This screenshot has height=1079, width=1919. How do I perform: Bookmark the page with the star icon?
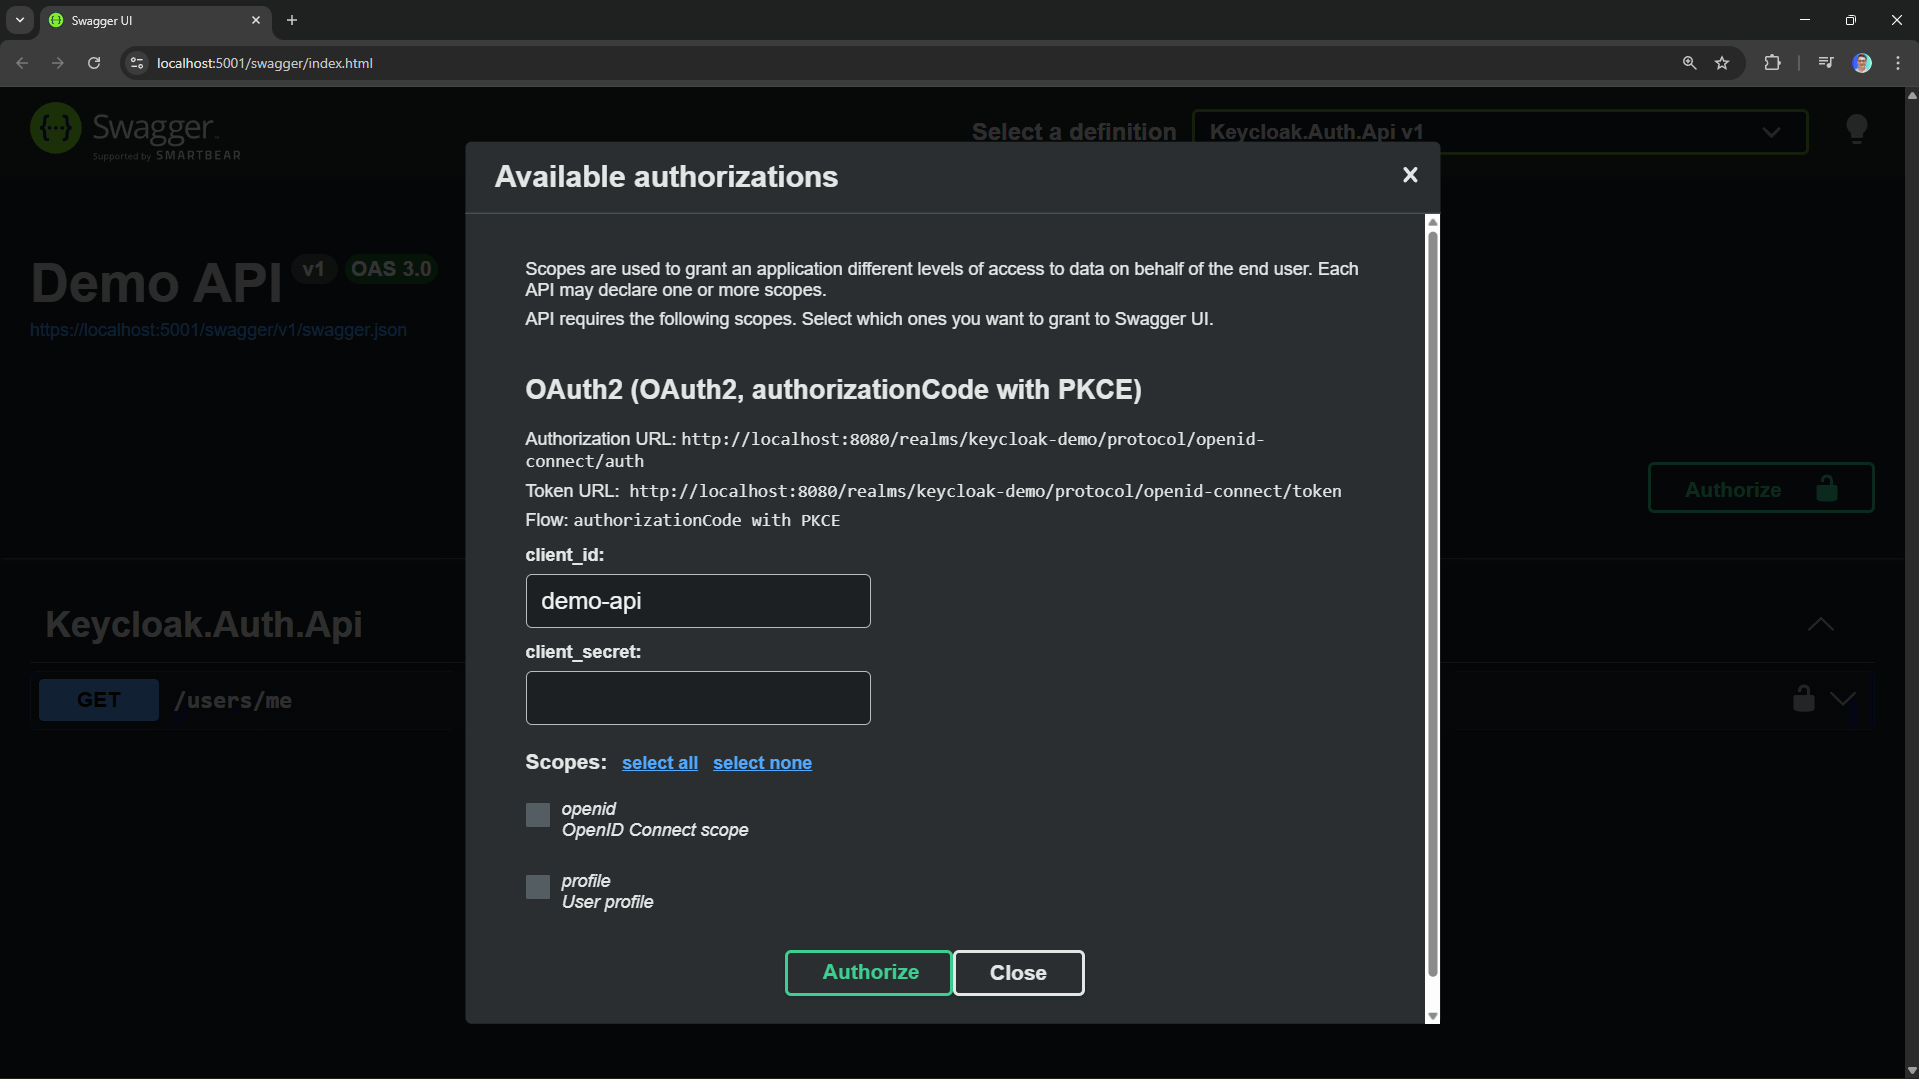pyautogui.click(x=1722, y=62)
